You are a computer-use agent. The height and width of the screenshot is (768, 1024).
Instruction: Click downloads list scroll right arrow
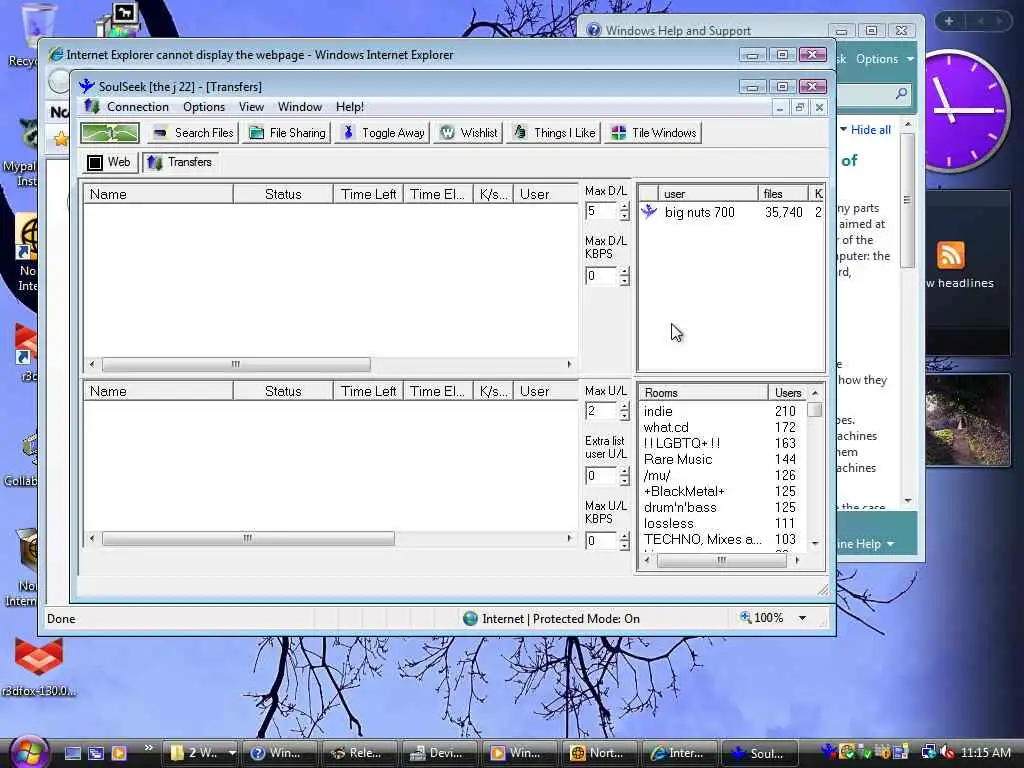click(569, 364)
